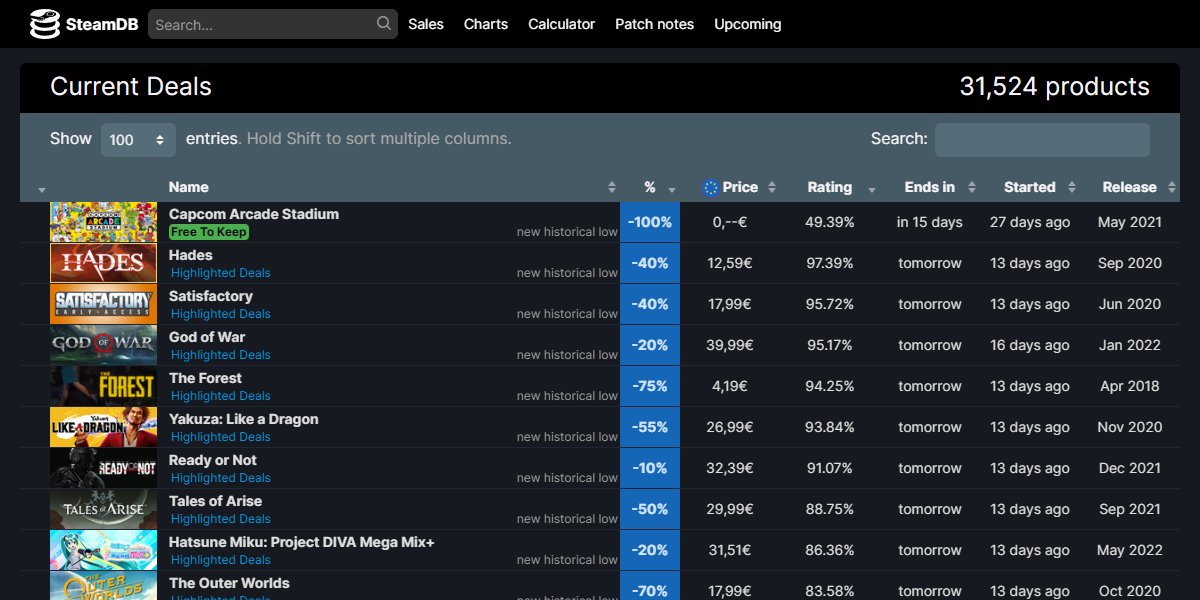This screenshot has width=1200, height=600.
Task: Click the Hatsune Miku game thumbnail
Action: tap(103, 550)
